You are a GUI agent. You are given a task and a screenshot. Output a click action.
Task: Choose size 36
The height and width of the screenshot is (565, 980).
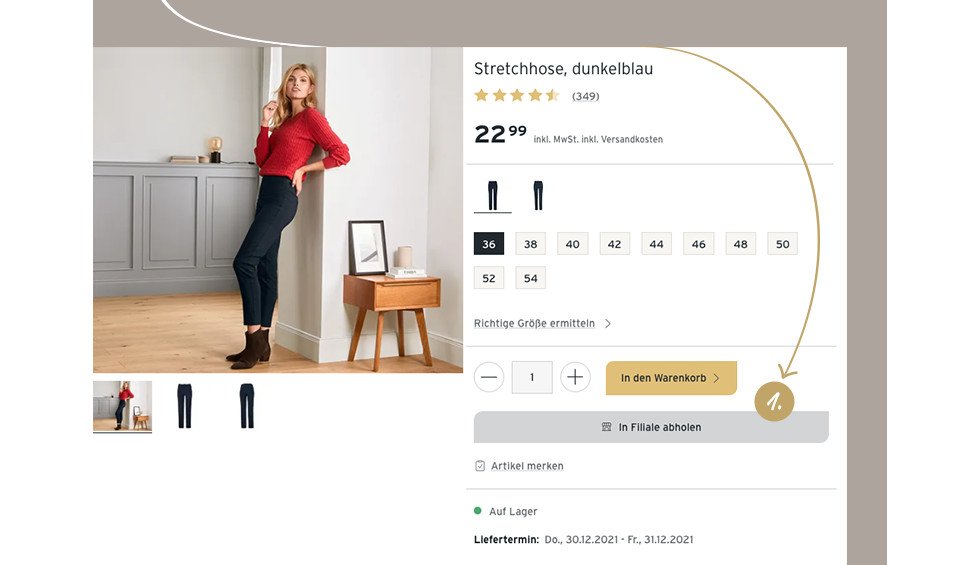[x=489, y=244]
